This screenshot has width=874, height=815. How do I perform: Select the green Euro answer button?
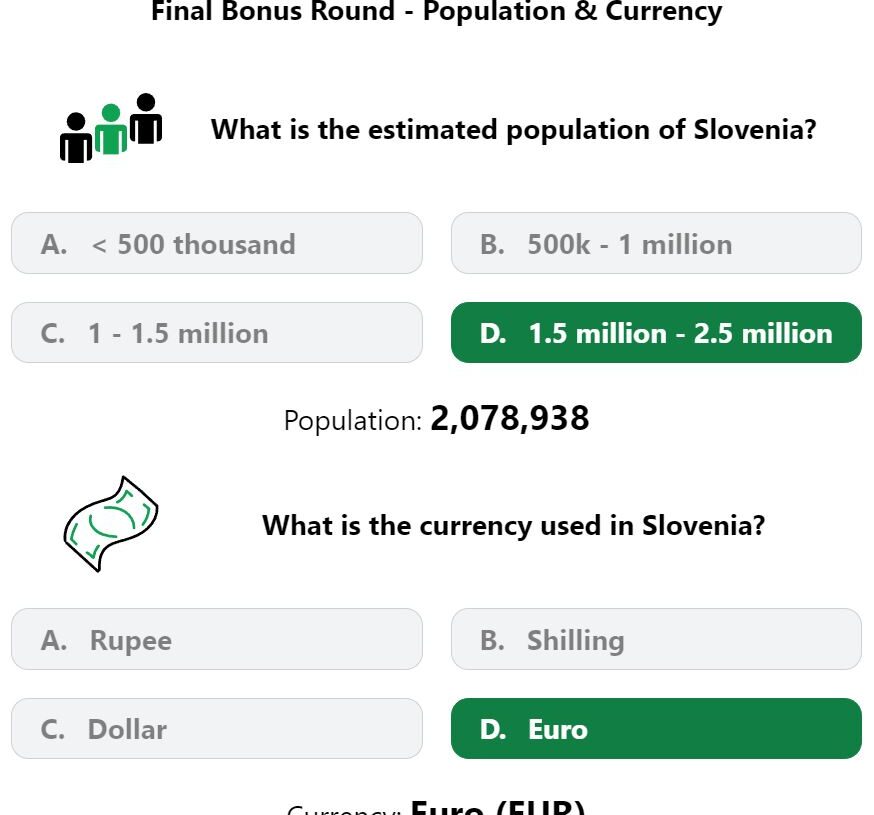pos(656,729)
